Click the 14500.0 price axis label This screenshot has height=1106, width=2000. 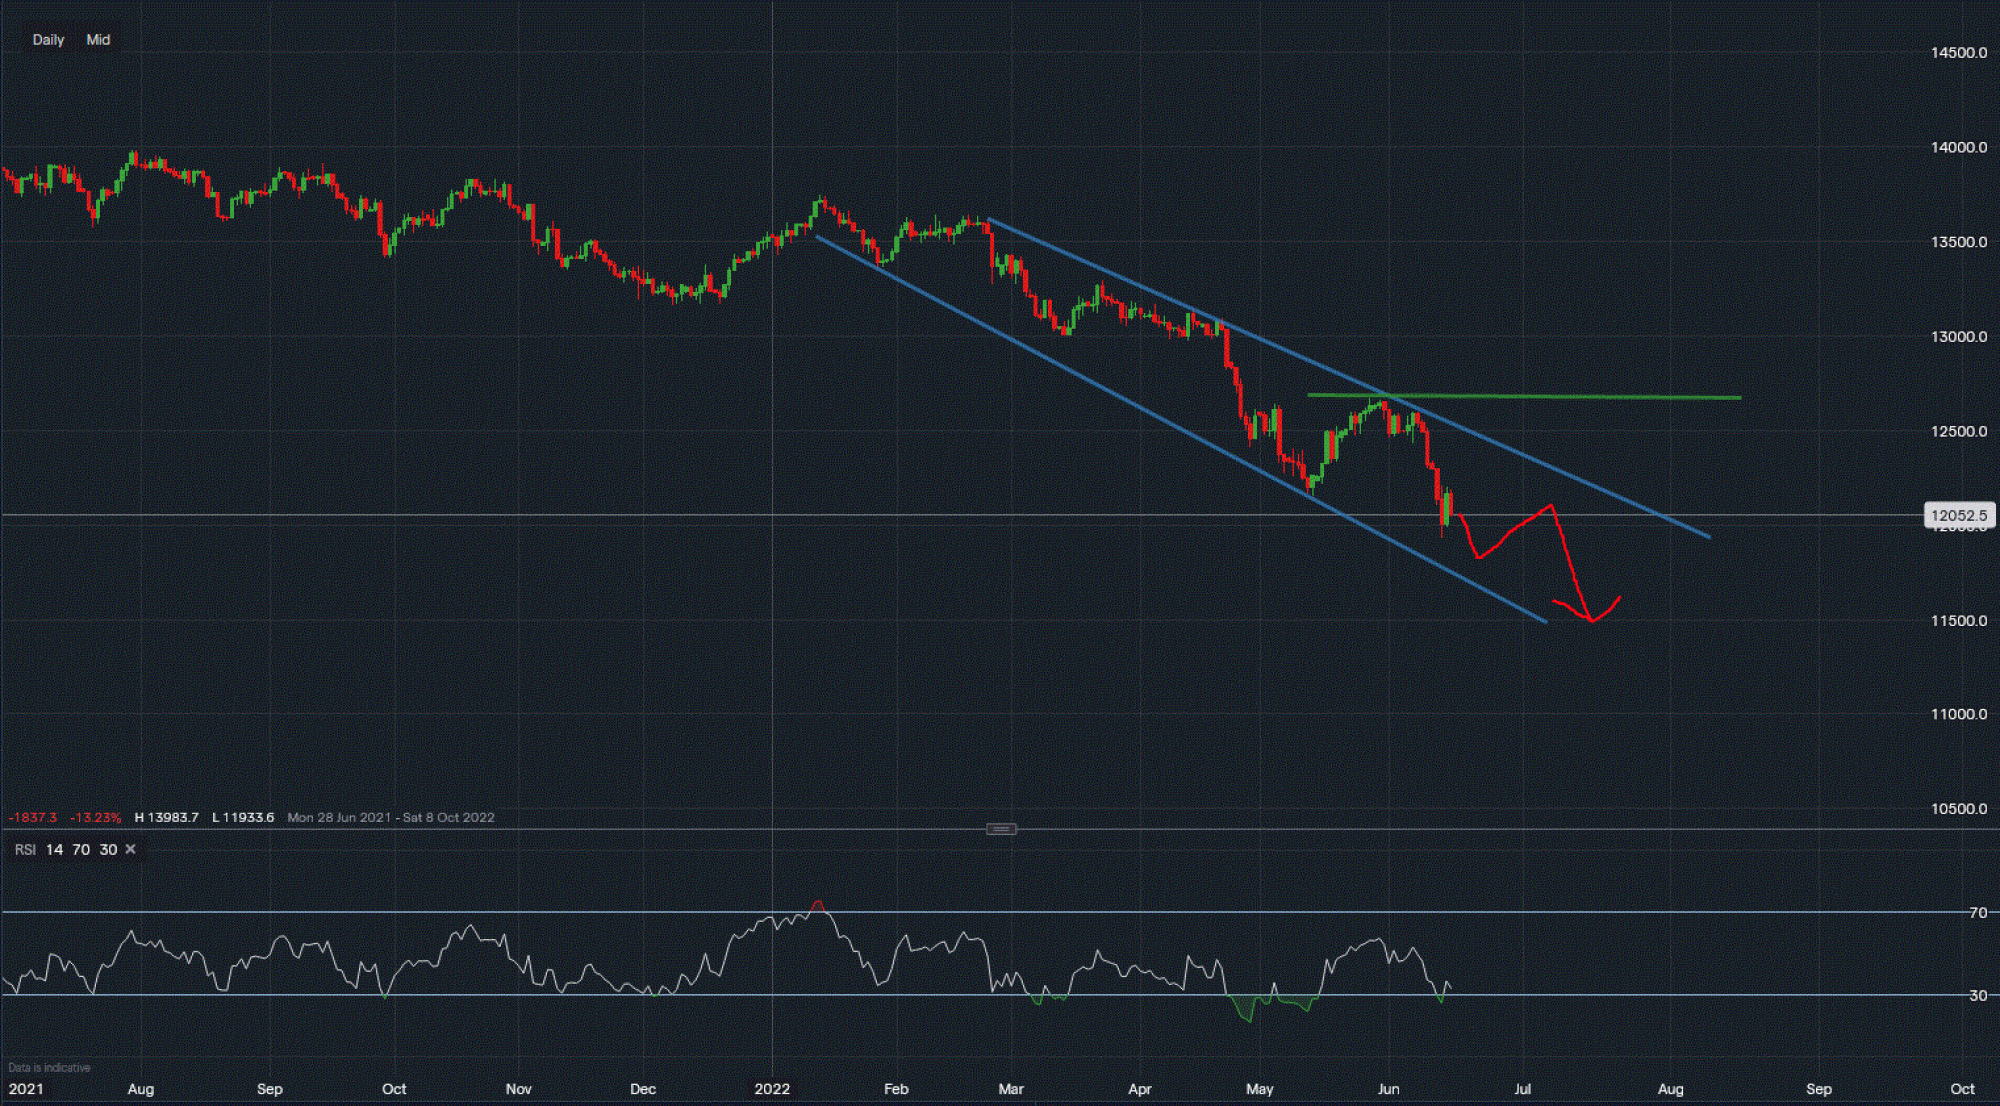[1958, 53]
